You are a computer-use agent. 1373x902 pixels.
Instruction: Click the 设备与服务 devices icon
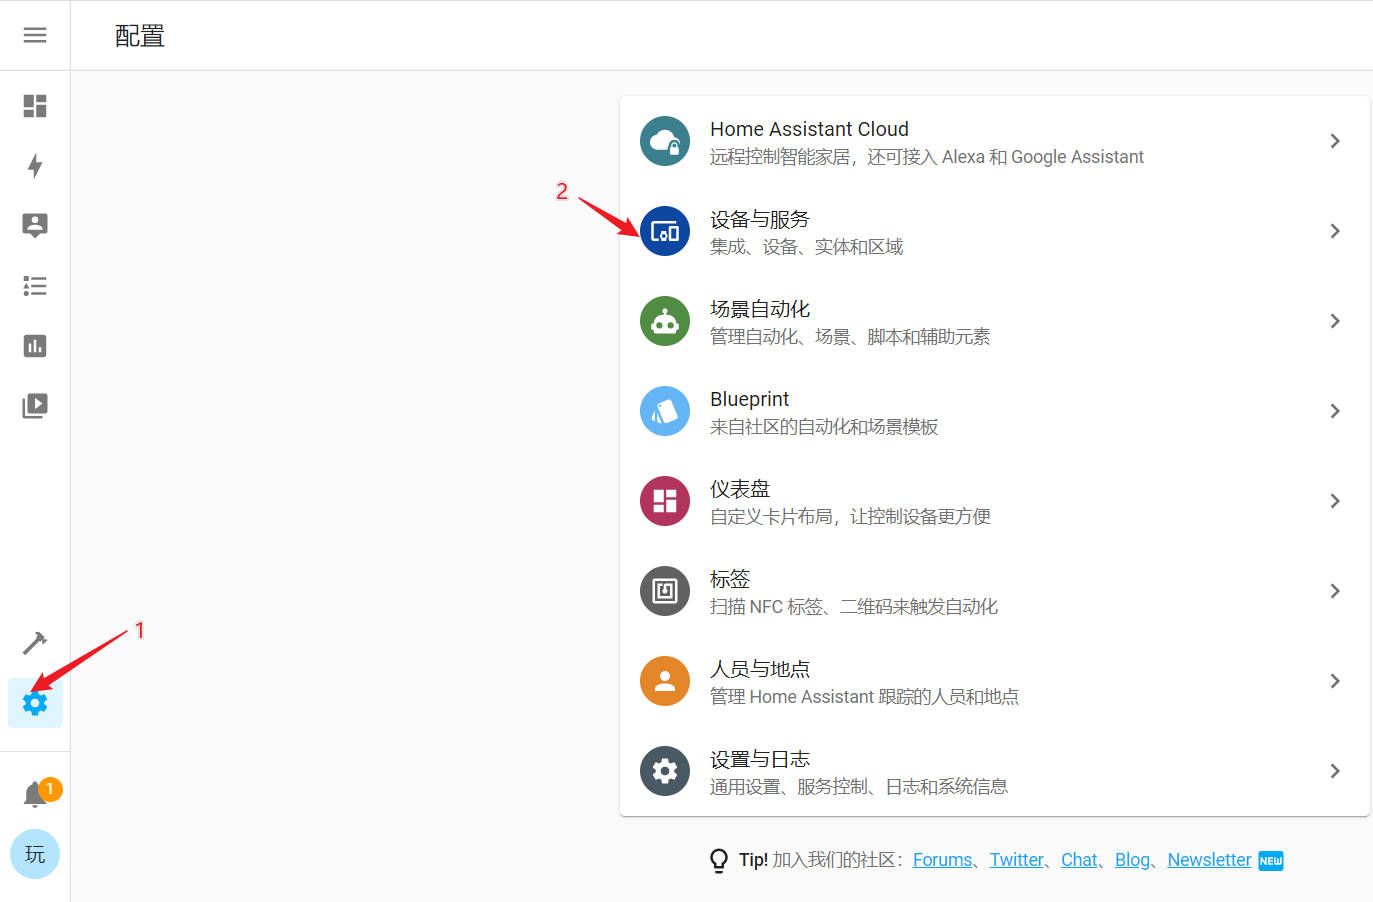[x=665, y=231]
